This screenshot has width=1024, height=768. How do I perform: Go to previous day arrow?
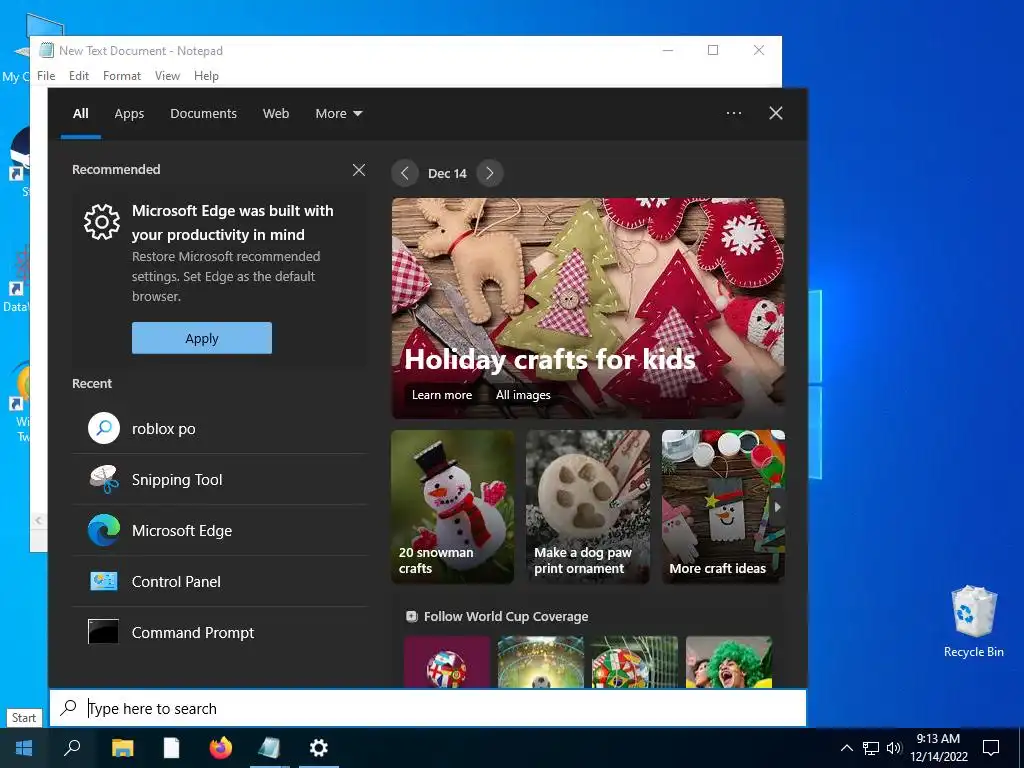pyautogui.click(x=405, y=173)
